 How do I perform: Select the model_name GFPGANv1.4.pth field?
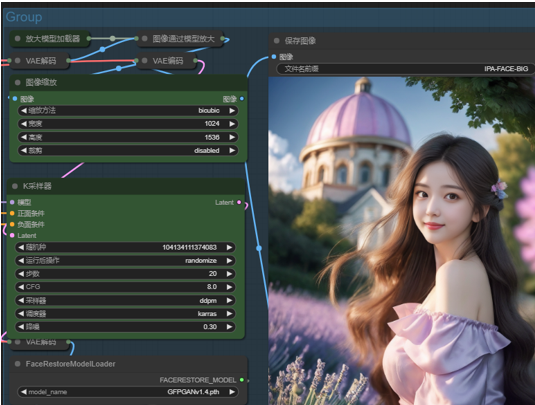coord(128,392)
